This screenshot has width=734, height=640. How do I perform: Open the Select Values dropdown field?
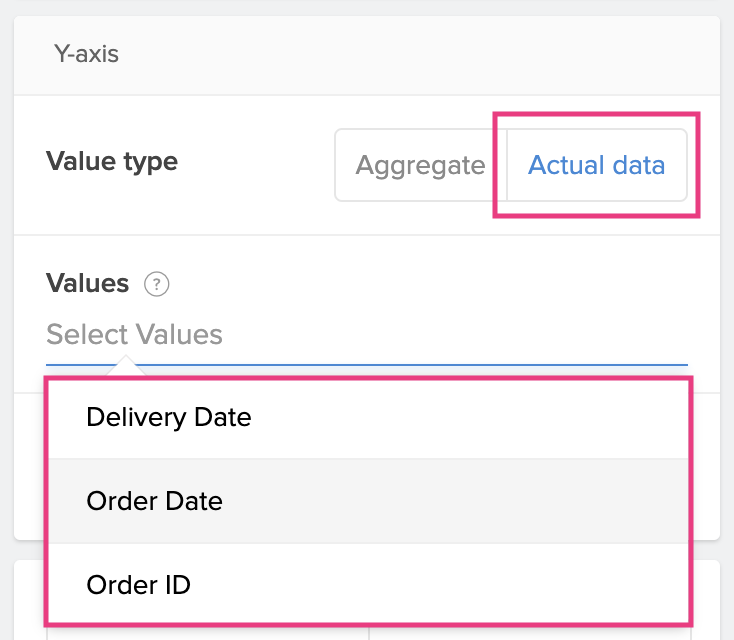(x=366, y=335)
